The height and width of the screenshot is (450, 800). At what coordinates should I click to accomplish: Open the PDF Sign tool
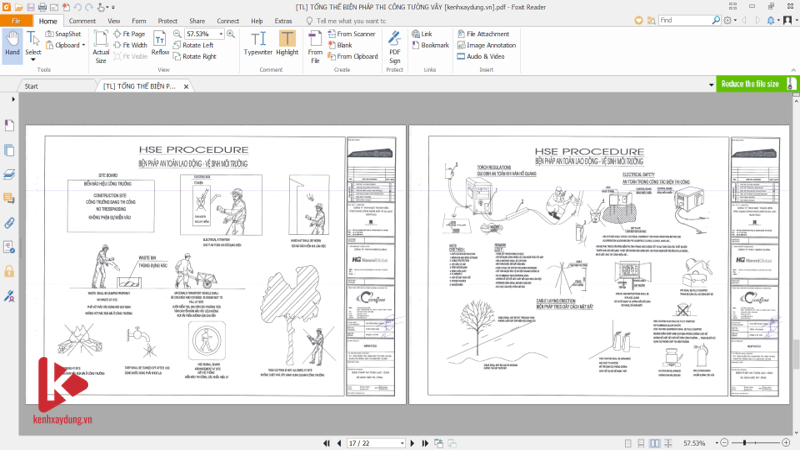click(394, 43)
